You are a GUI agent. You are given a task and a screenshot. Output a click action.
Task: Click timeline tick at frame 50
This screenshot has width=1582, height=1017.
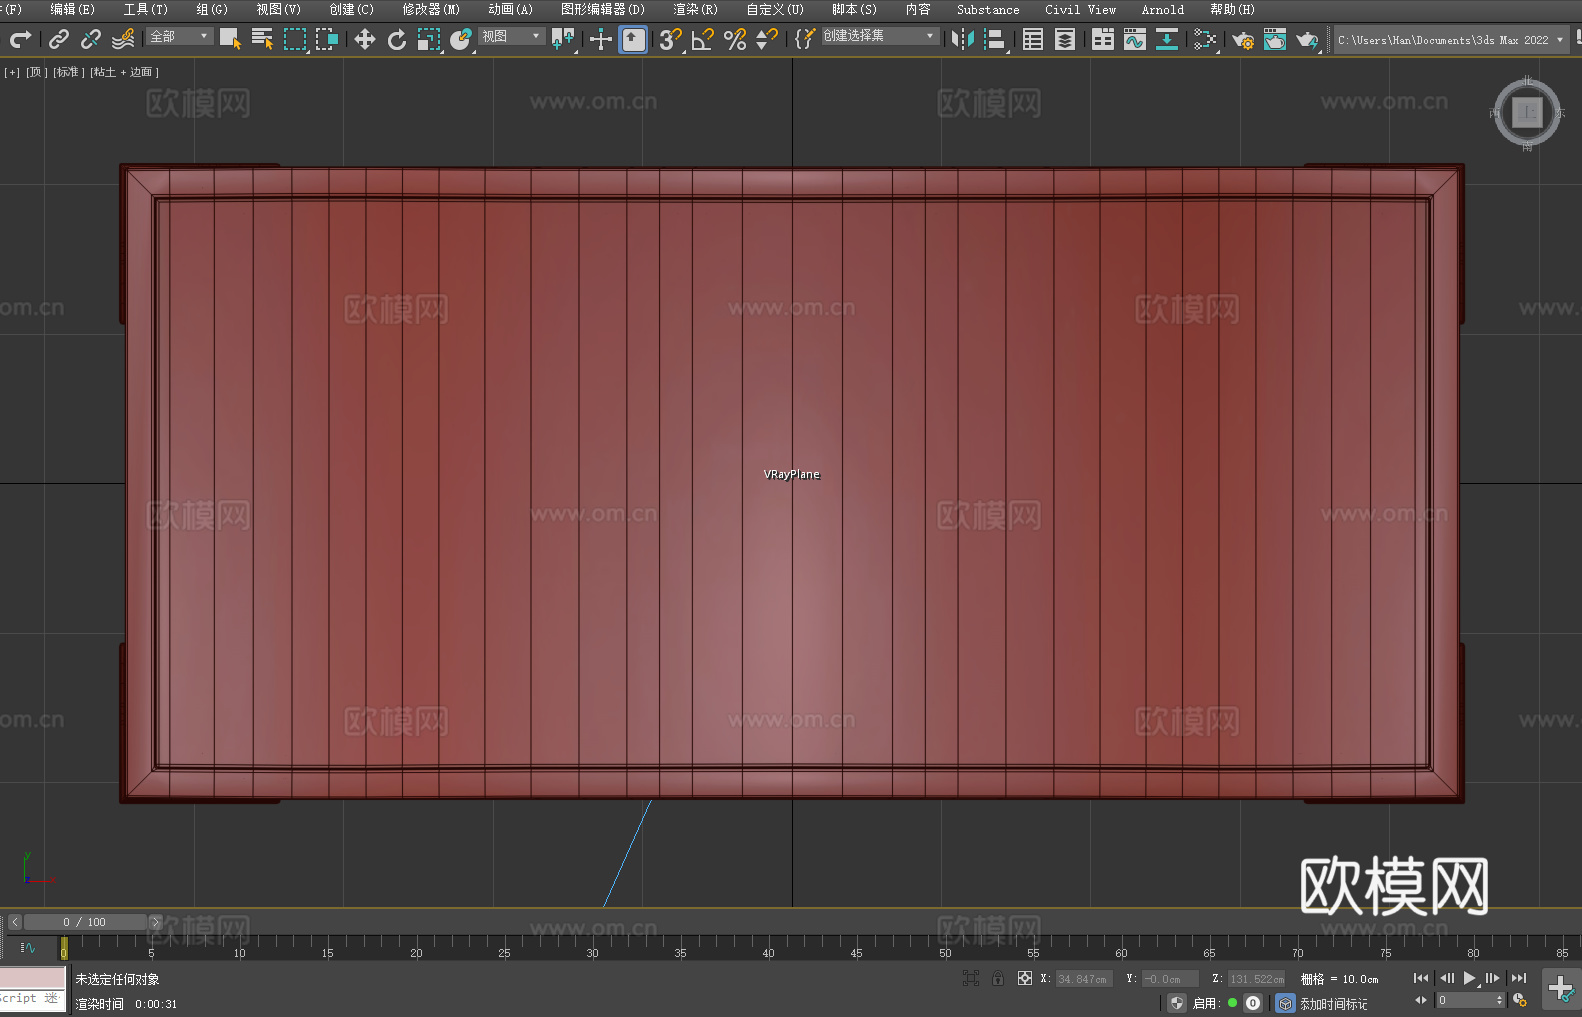945,945
